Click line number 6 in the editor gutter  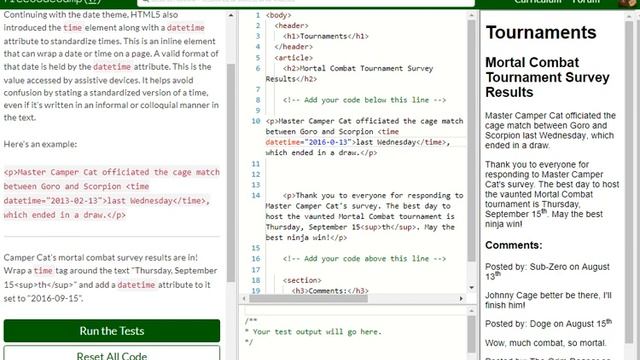tap(258, 68)
